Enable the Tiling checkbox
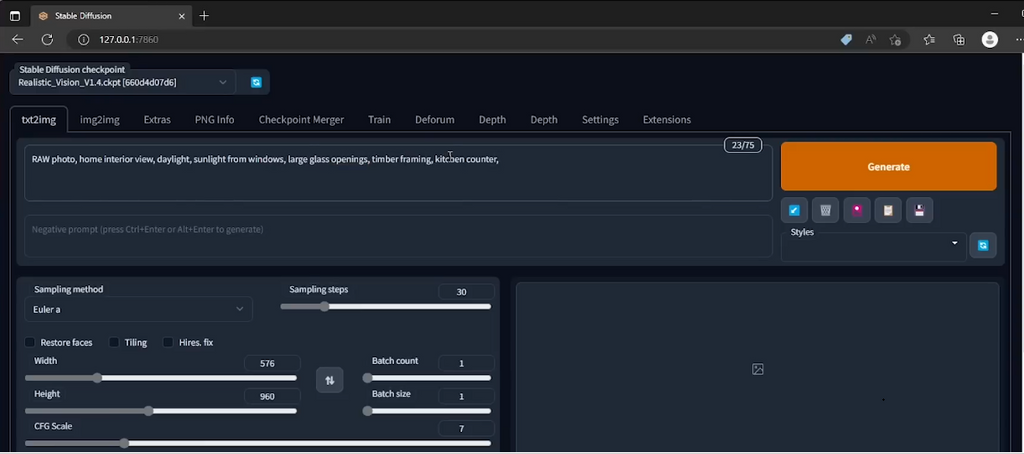 114,342
